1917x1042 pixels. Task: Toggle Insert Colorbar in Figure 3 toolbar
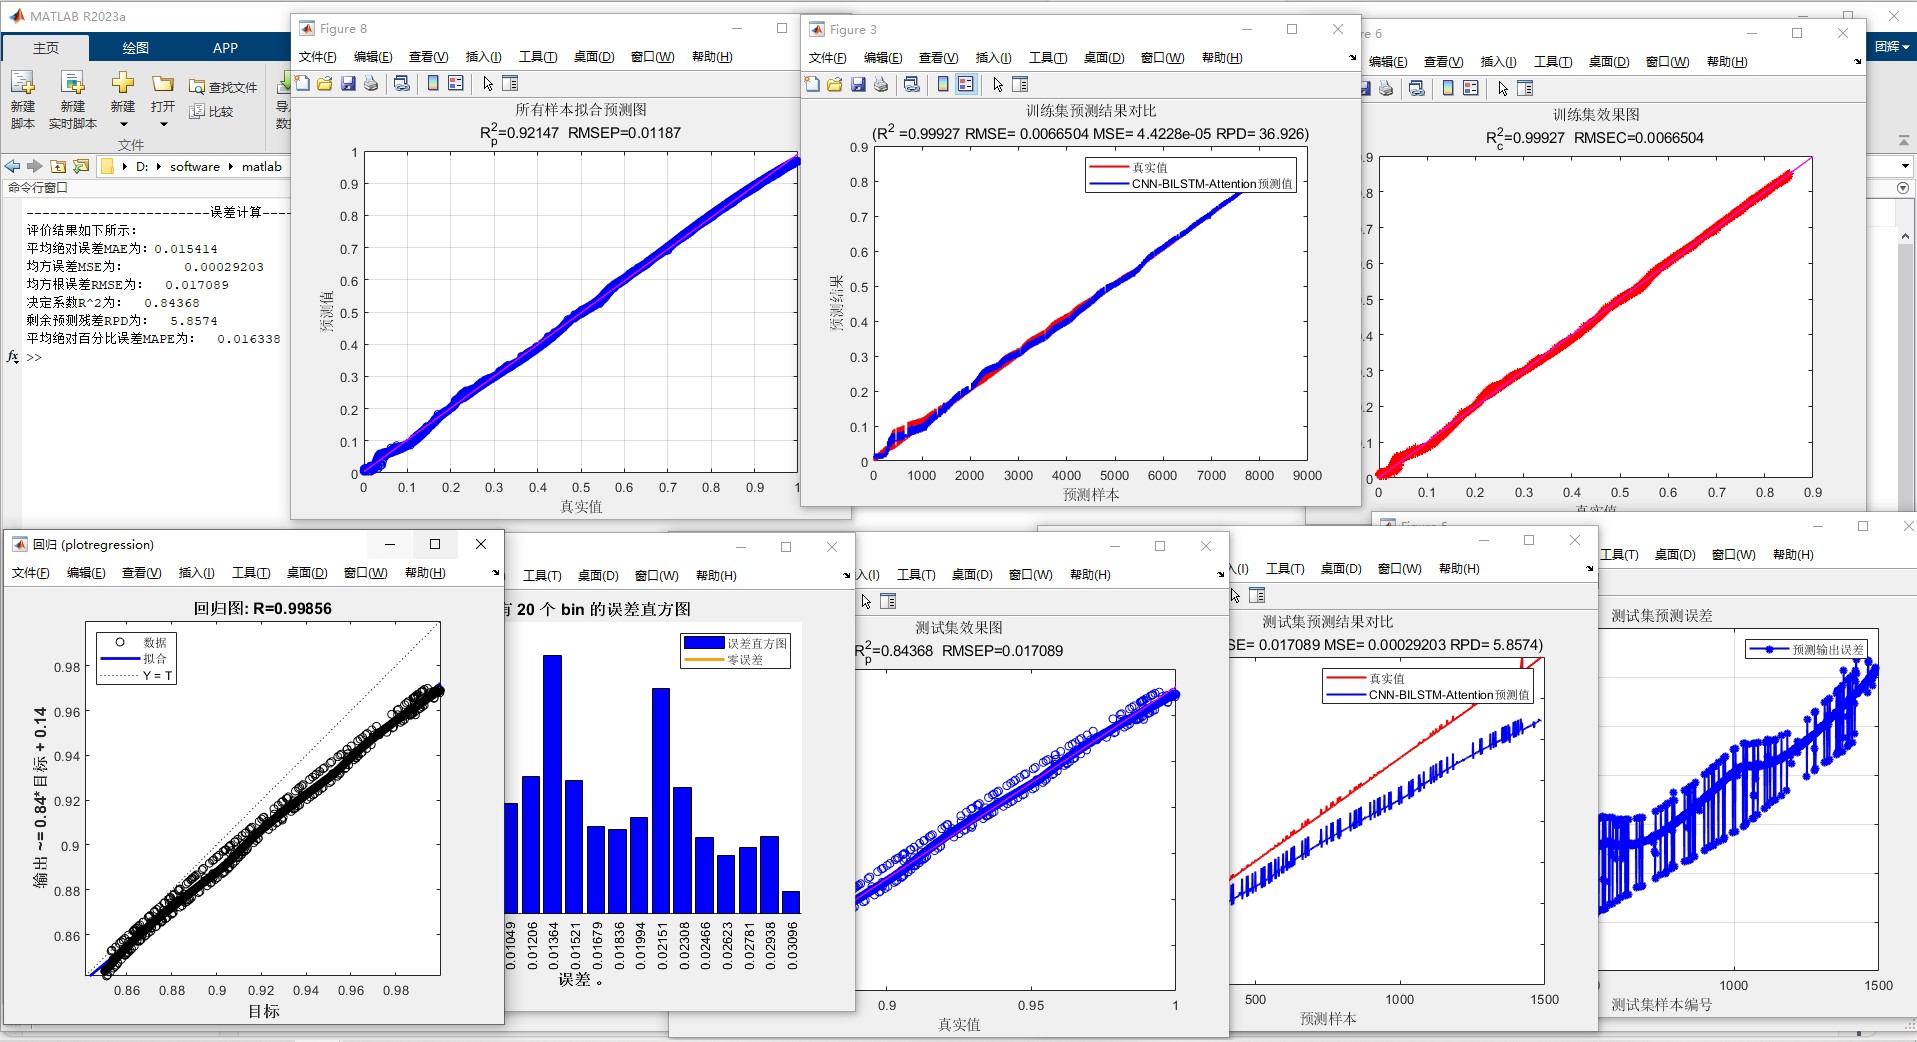[x=943, y=84]
